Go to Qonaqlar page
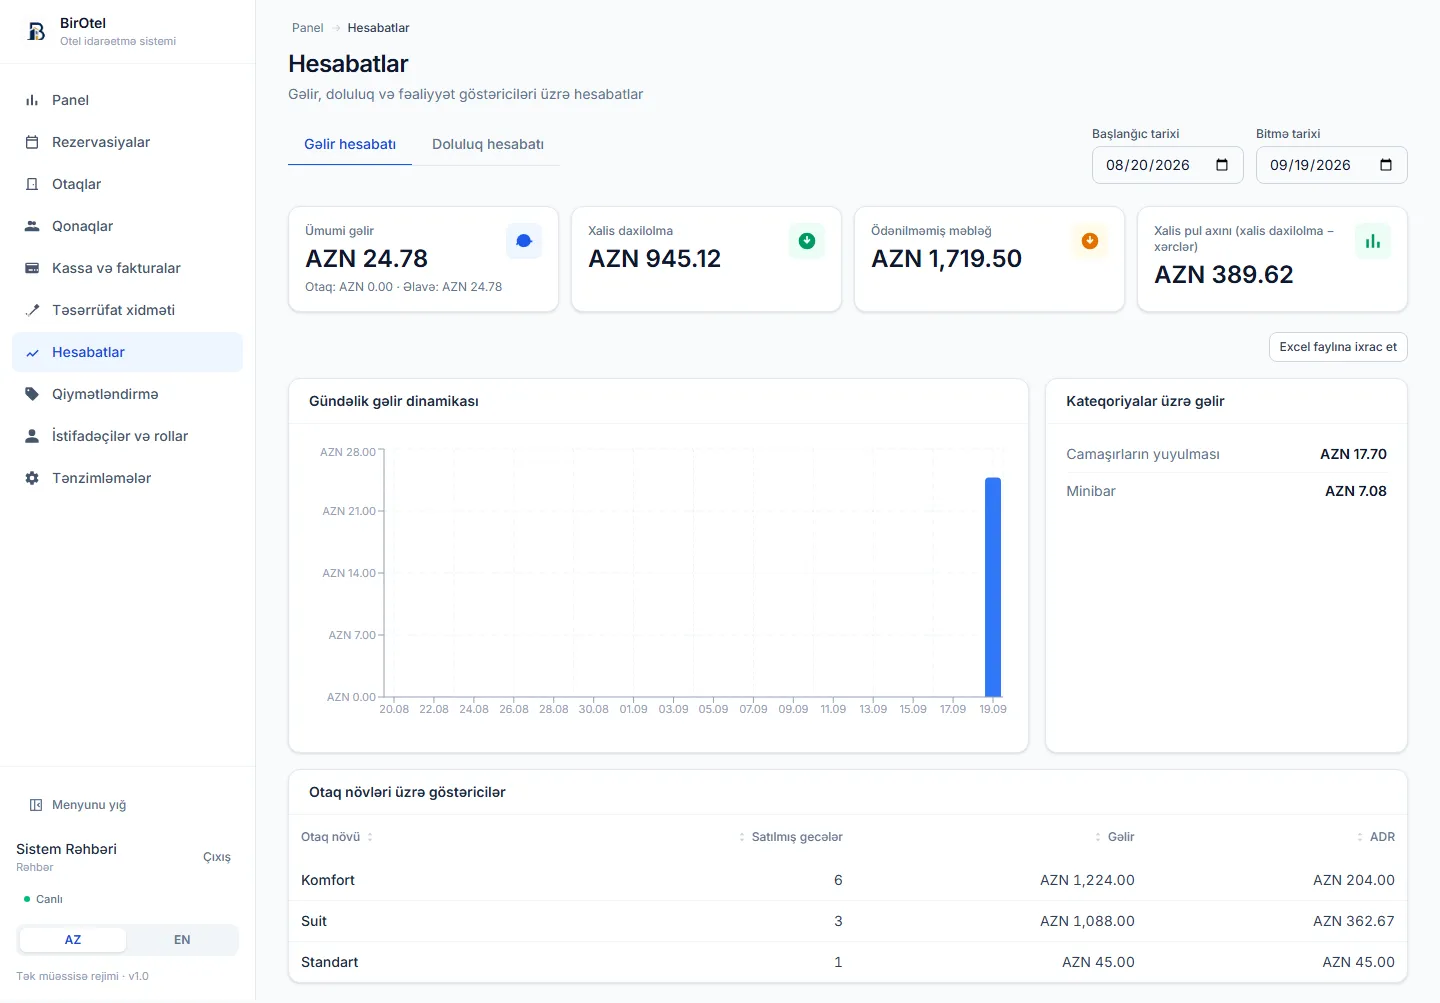This screenshot has width=1440, height=1003. [x=127, y=226]
